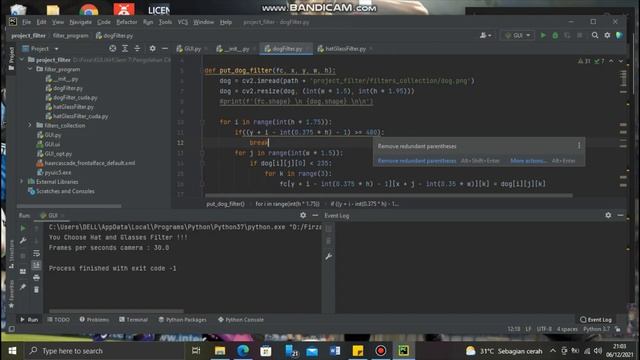
Task: Collapse the project_filter root folder
Action: pos(22,60)
